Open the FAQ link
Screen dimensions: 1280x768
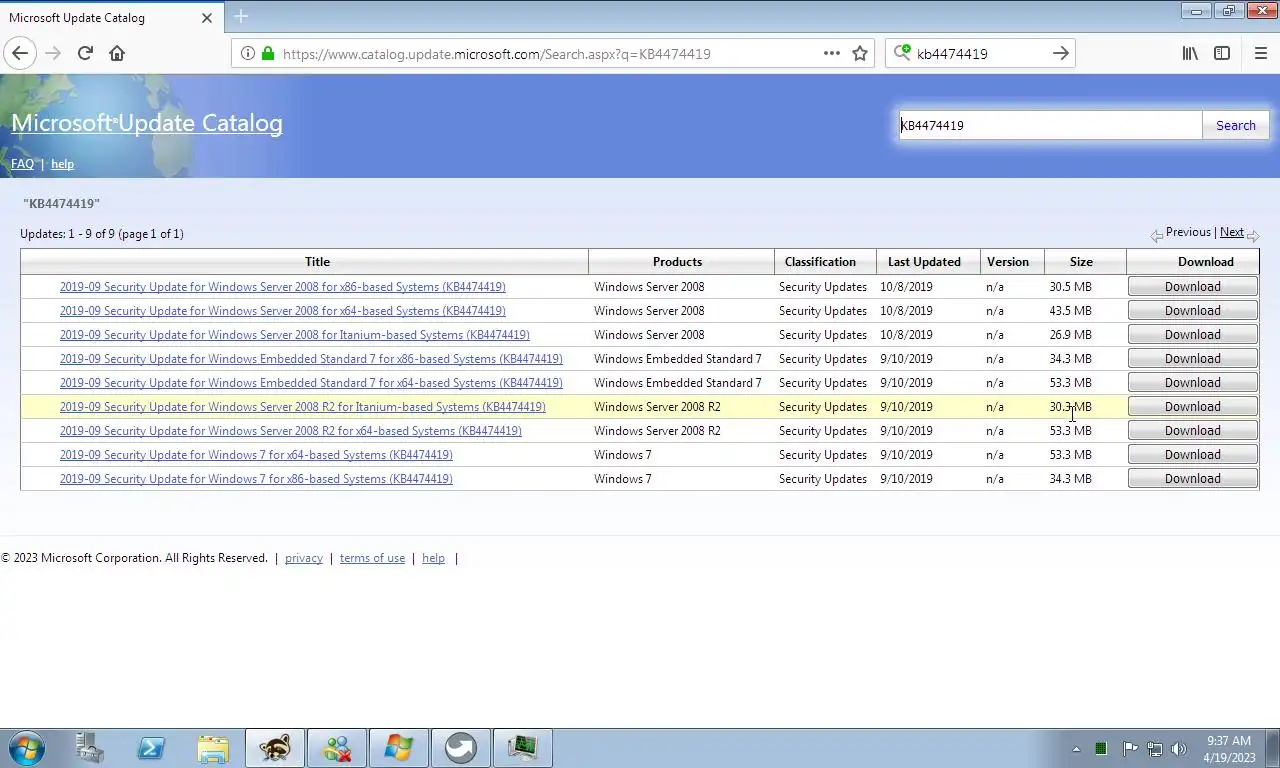[22, 164]
